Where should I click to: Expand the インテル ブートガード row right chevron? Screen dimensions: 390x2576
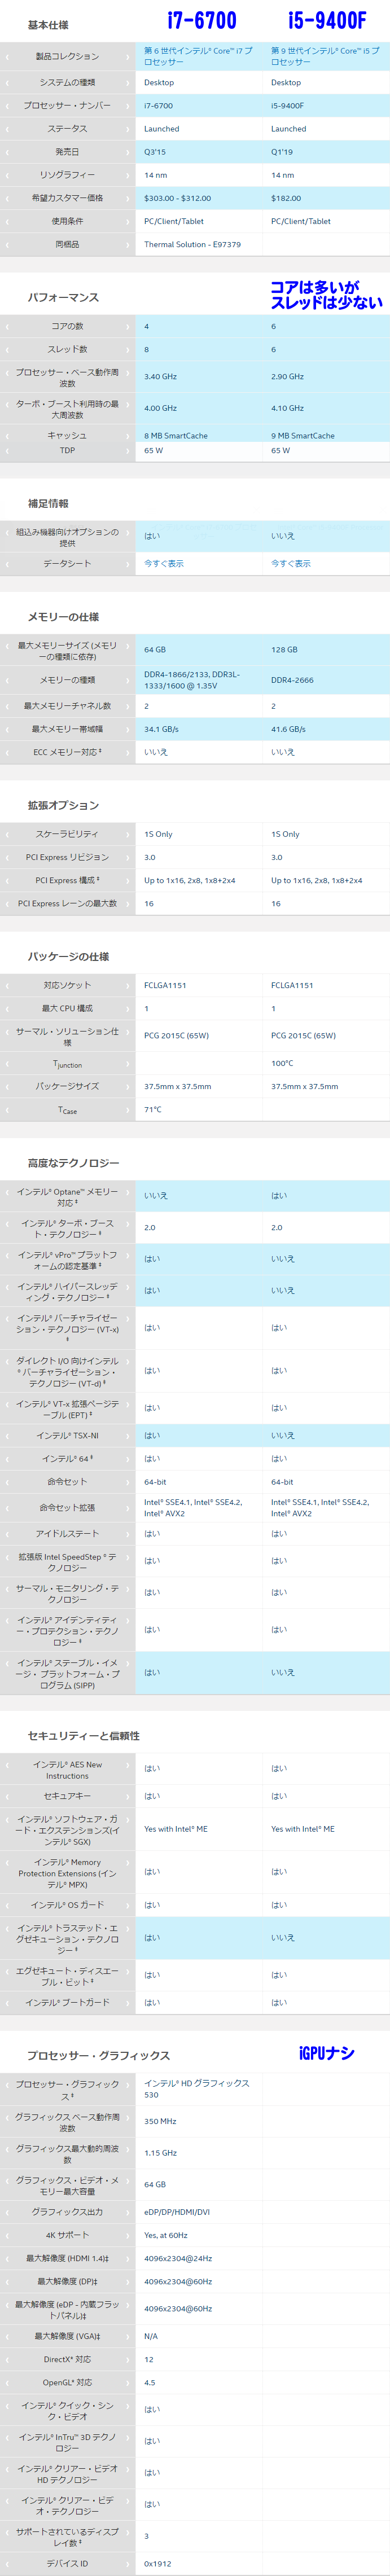point(127,2002)
